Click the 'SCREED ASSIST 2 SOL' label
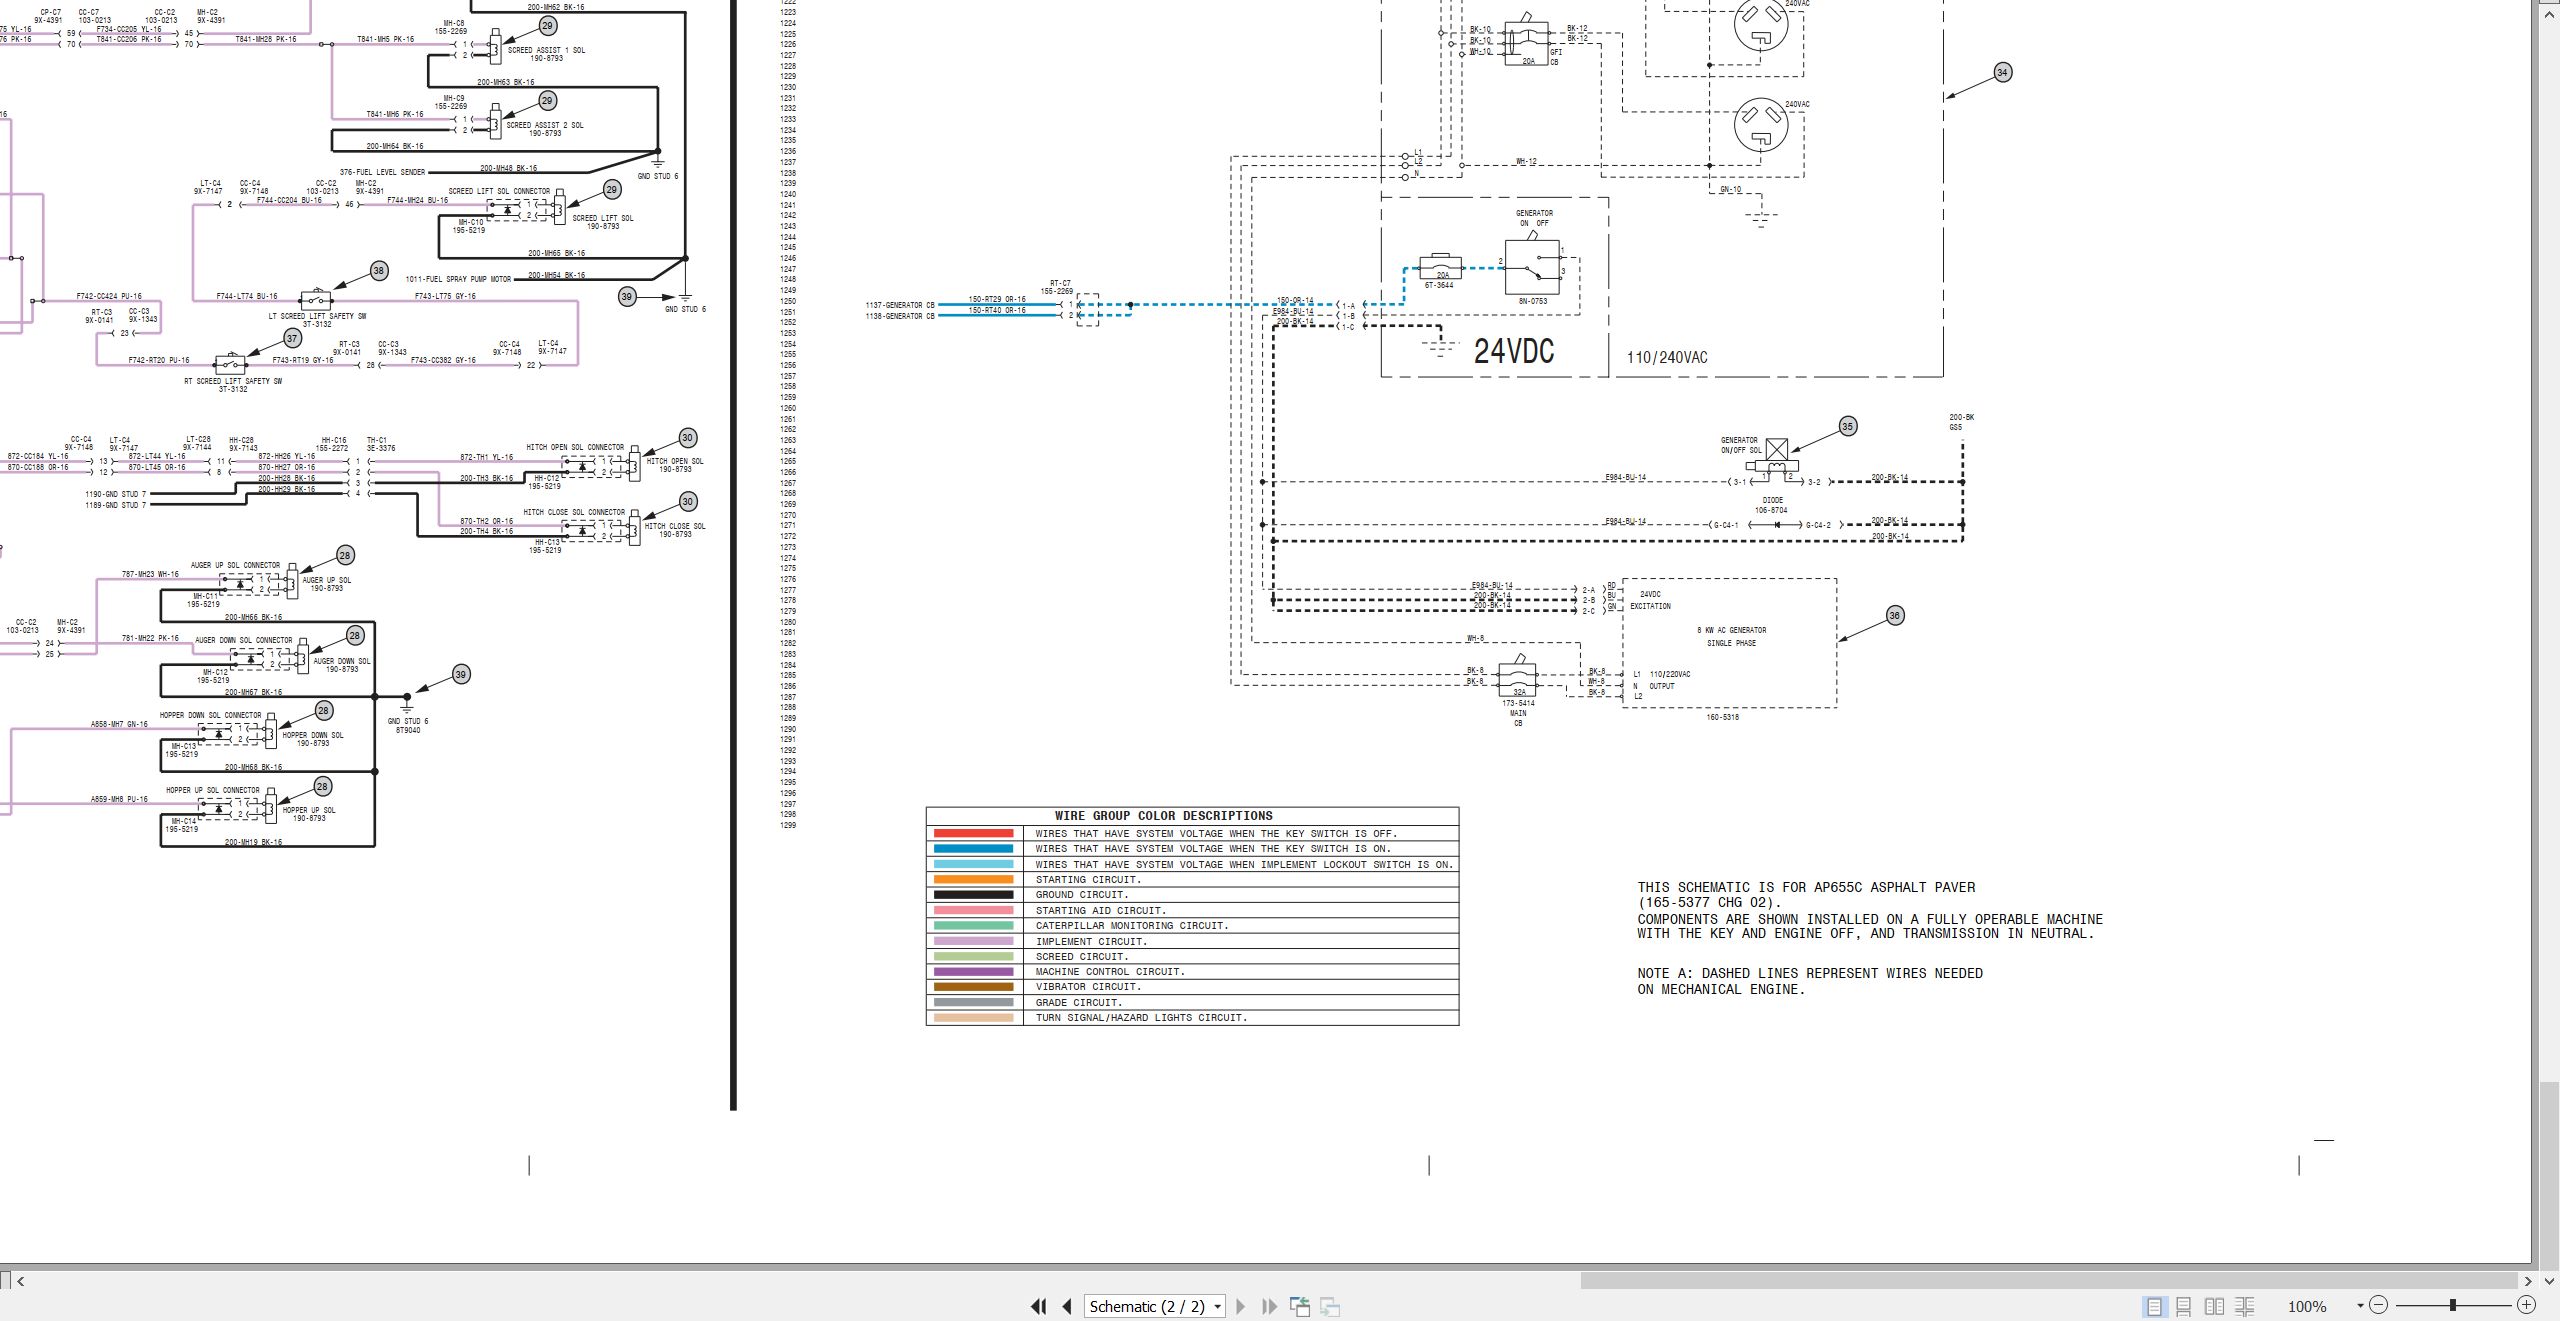This screenshot has height=1321, width=2560. (545, 125)
